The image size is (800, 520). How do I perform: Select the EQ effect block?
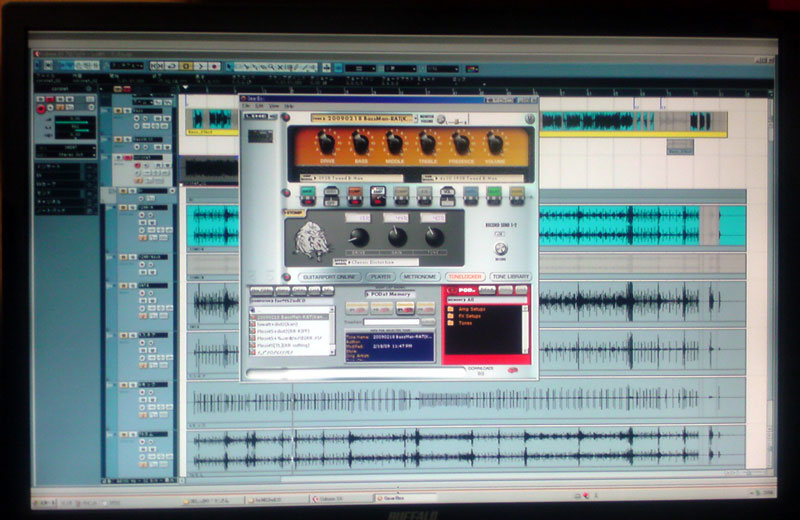(x=424, y=196)
